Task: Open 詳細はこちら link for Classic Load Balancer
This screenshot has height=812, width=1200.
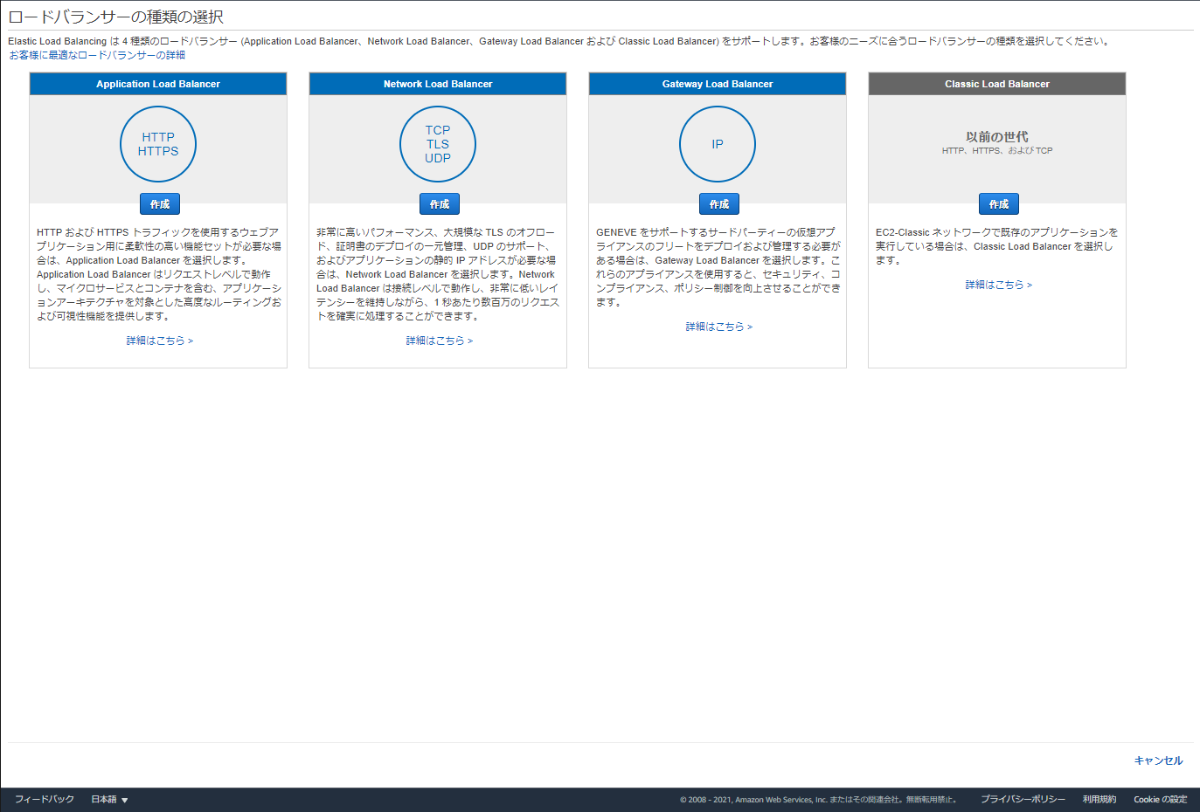Action: tap(998, 285)
